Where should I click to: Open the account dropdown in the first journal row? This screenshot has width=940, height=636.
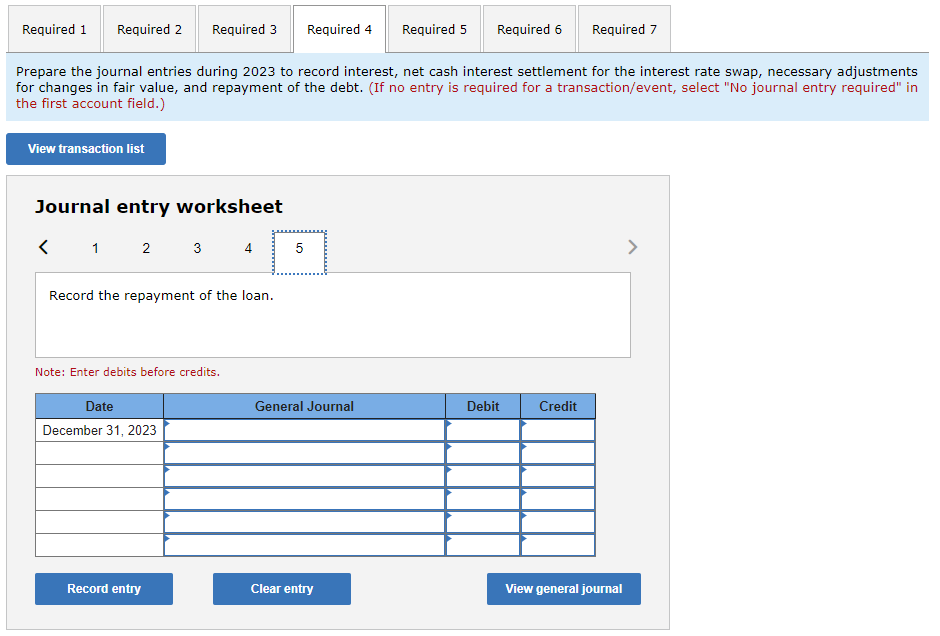click(304, 429)
